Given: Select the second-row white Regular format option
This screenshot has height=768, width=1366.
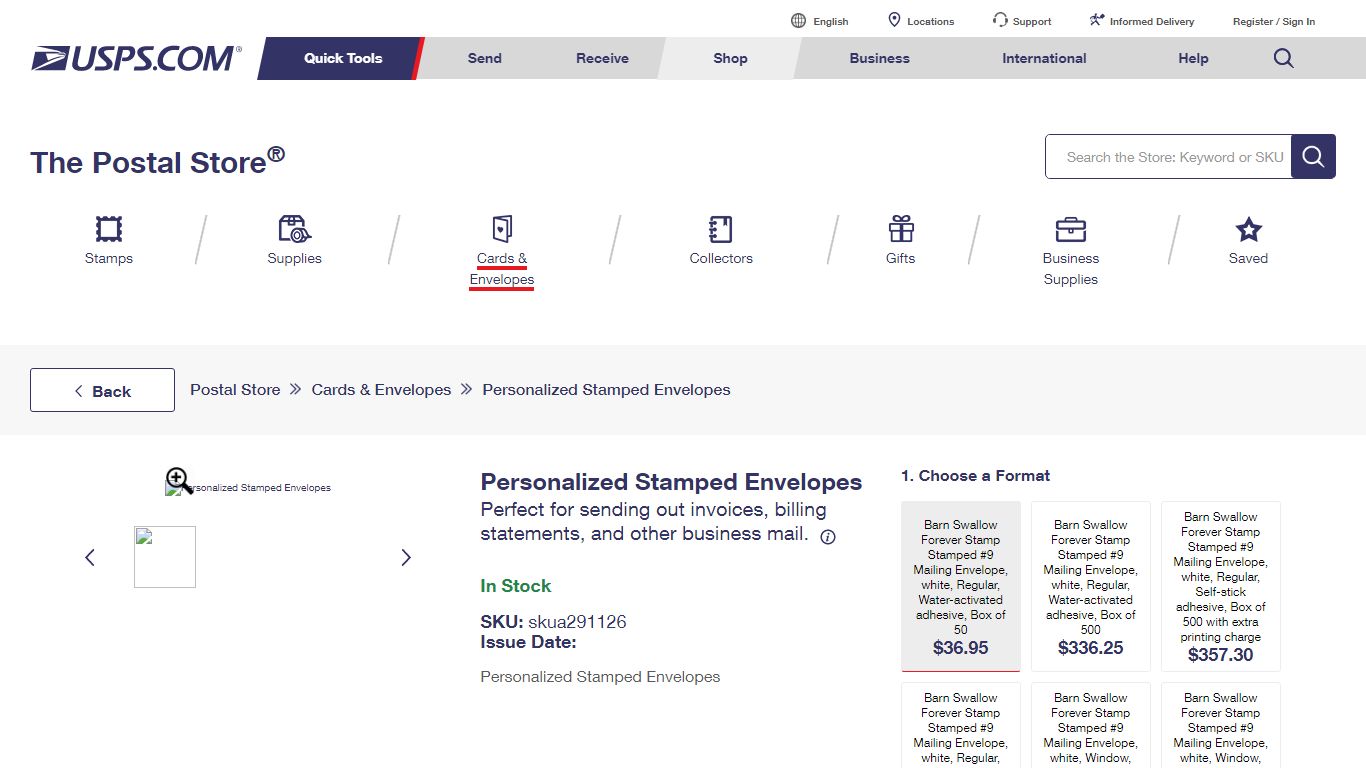Looking at the screenshot, I should click(x=961, y=725).
